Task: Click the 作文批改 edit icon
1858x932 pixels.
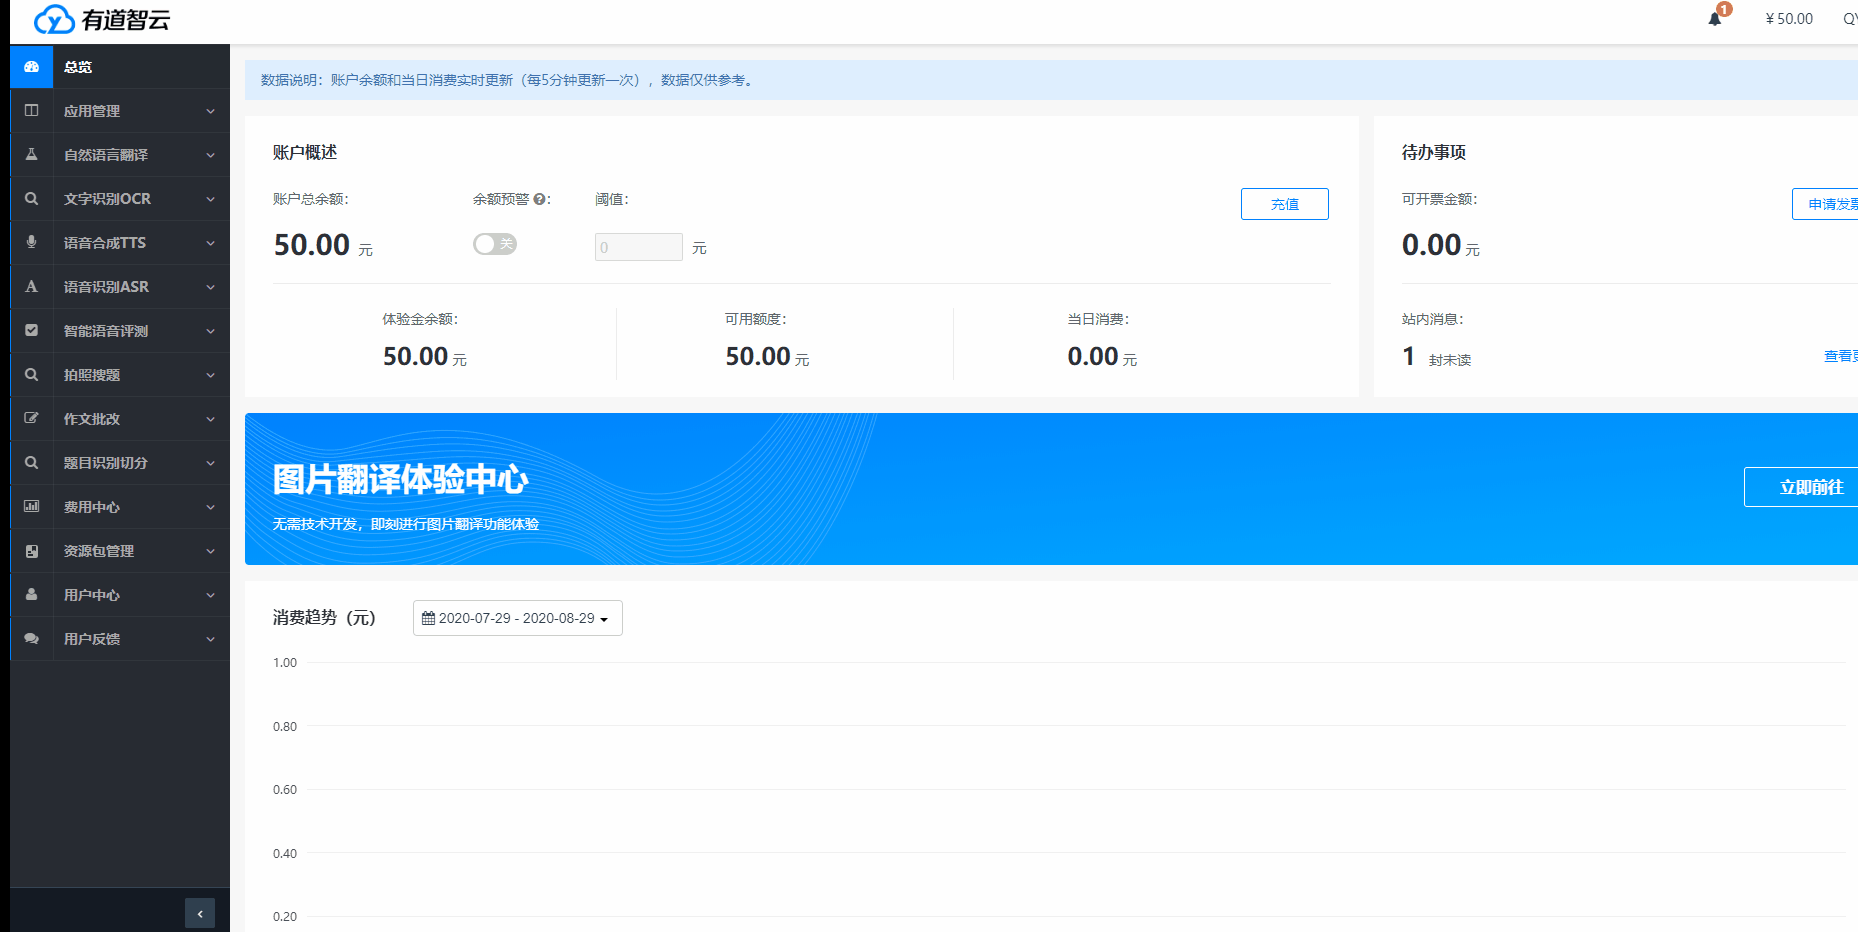Action: [x=31, y=419]
